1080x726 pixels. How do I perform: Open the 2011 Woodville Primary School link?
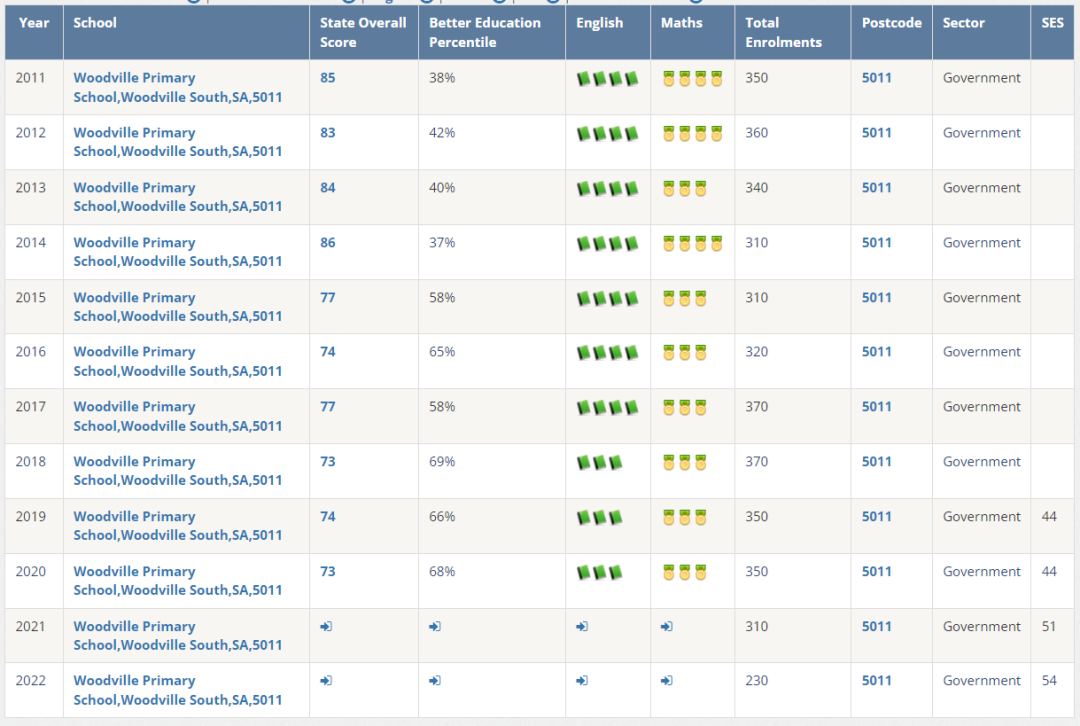click(x=178, y=87)
